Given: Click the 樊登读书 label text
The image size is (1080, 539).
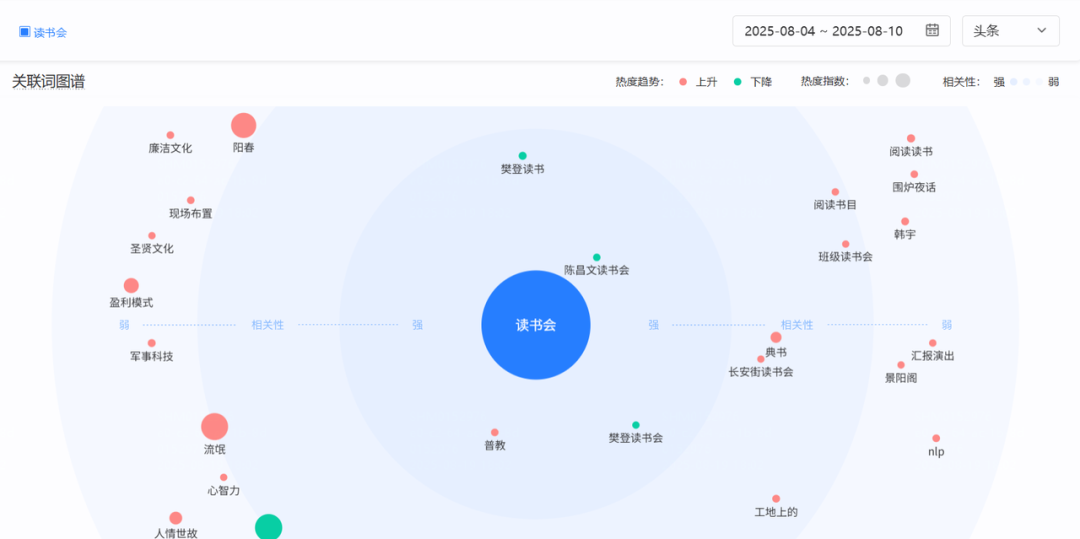Looking at the screenshot, I should 522,169.
